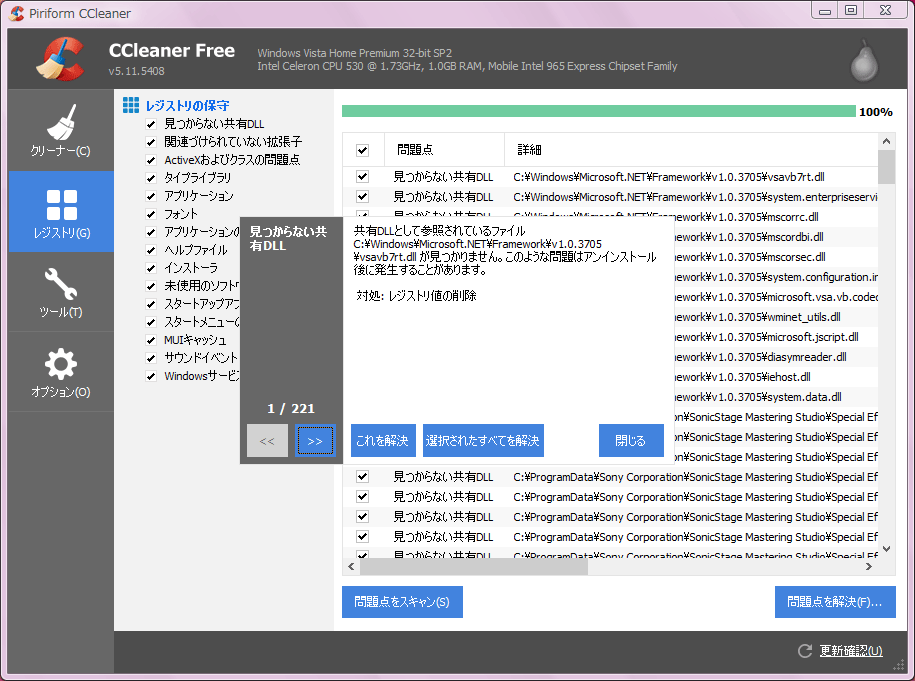The width and height of the screenshot is (915, 681).
Task: Toggle the select-all checkbox in results header
Action: click(x=362, y=150)
